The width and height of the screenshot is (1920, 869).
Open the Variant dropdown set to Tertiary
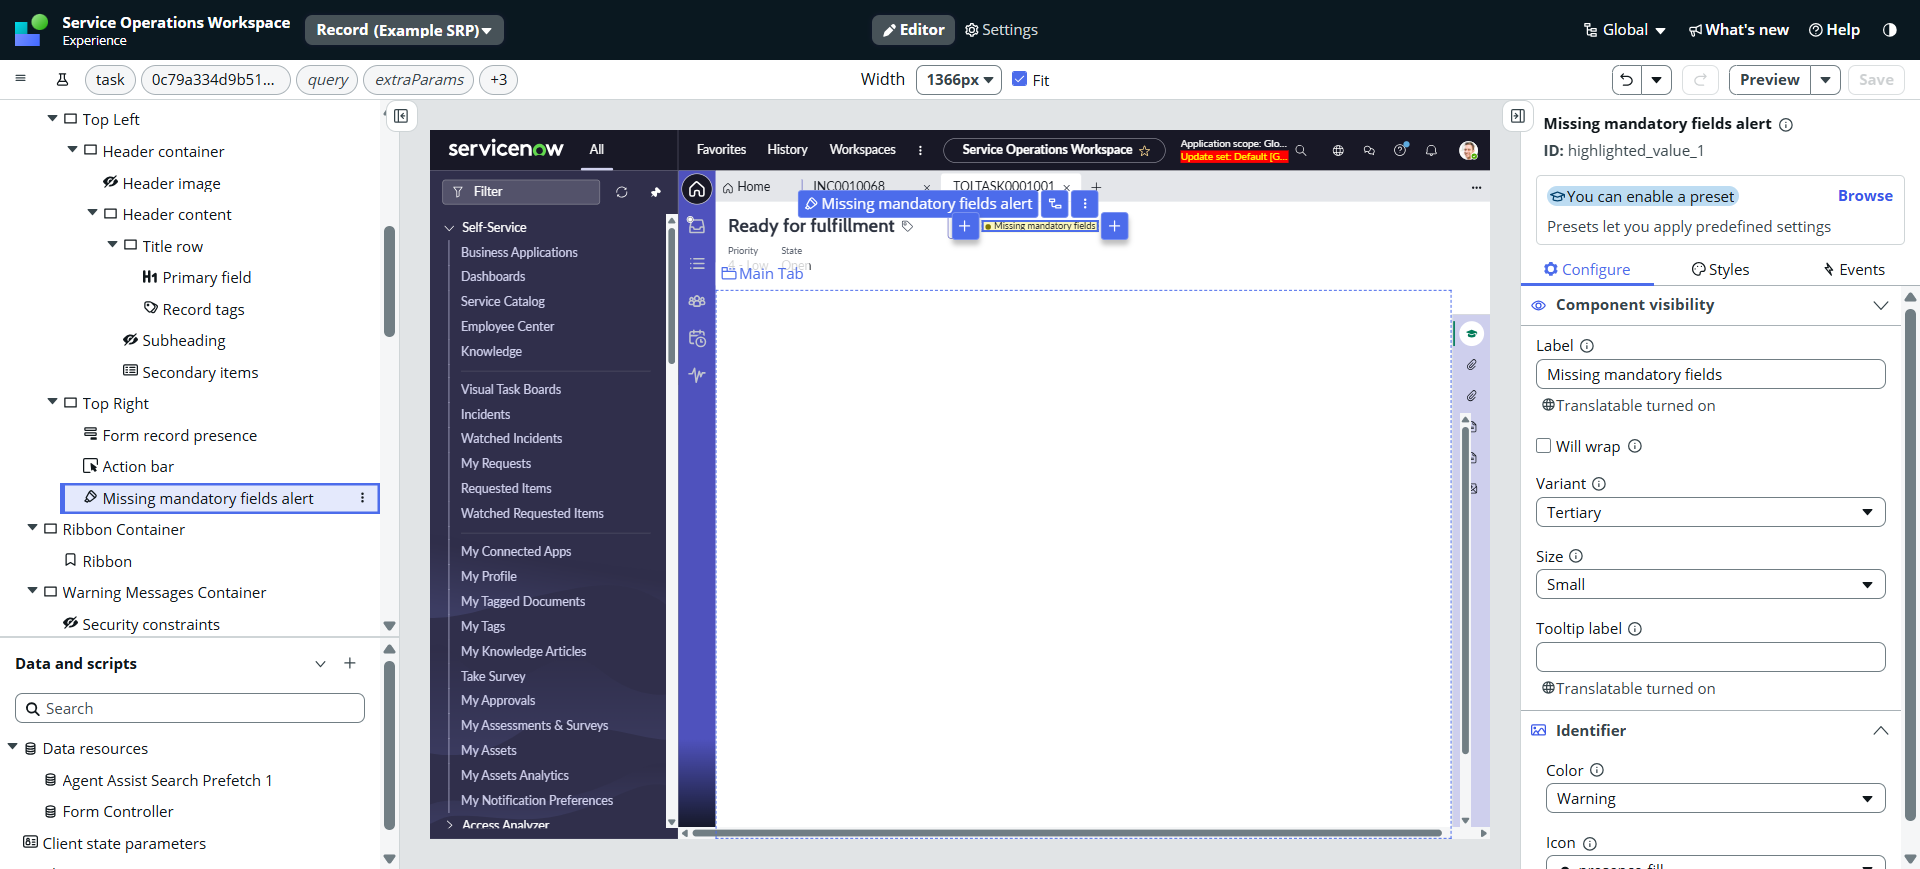(x=1710, y=512)
